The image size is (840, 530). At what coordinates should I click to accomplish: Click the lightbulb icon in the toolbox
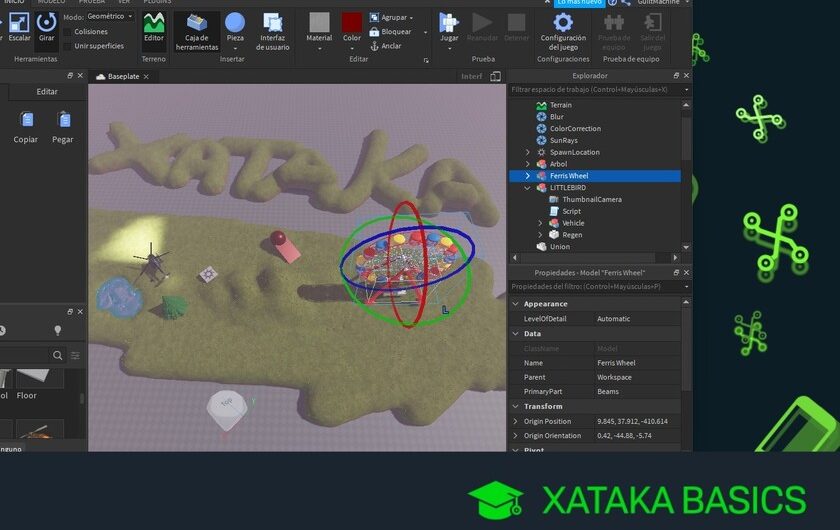(57, 330)
